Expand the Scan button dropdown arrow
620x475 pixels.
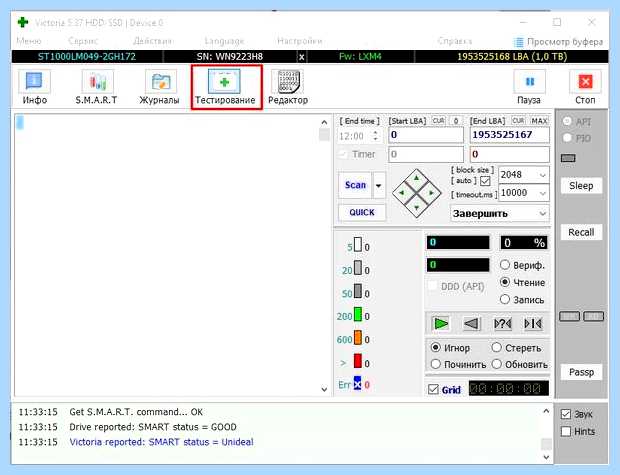pos(378,185)
